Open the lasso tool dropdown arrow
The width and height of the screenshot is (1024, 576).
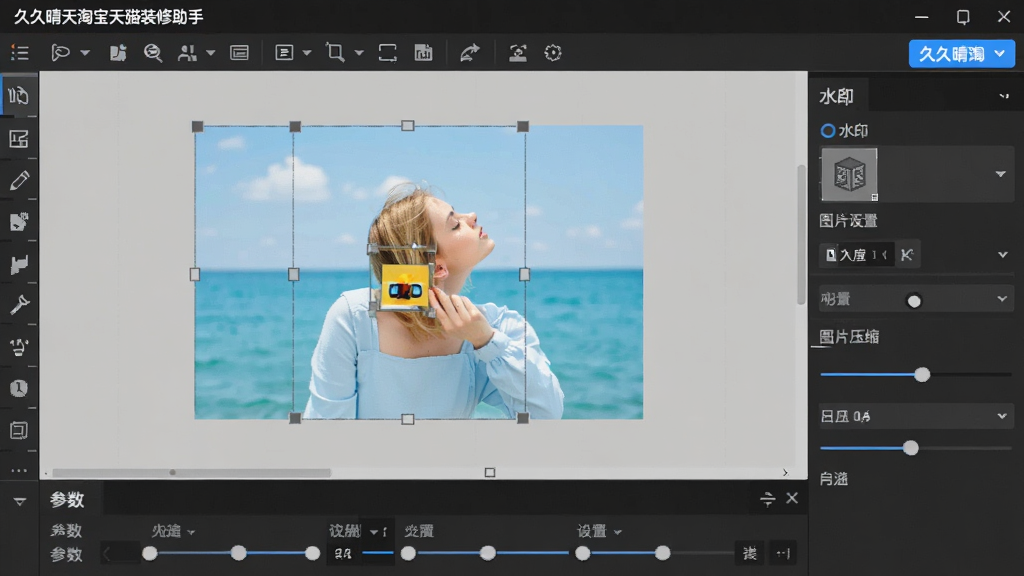[85, 53]
